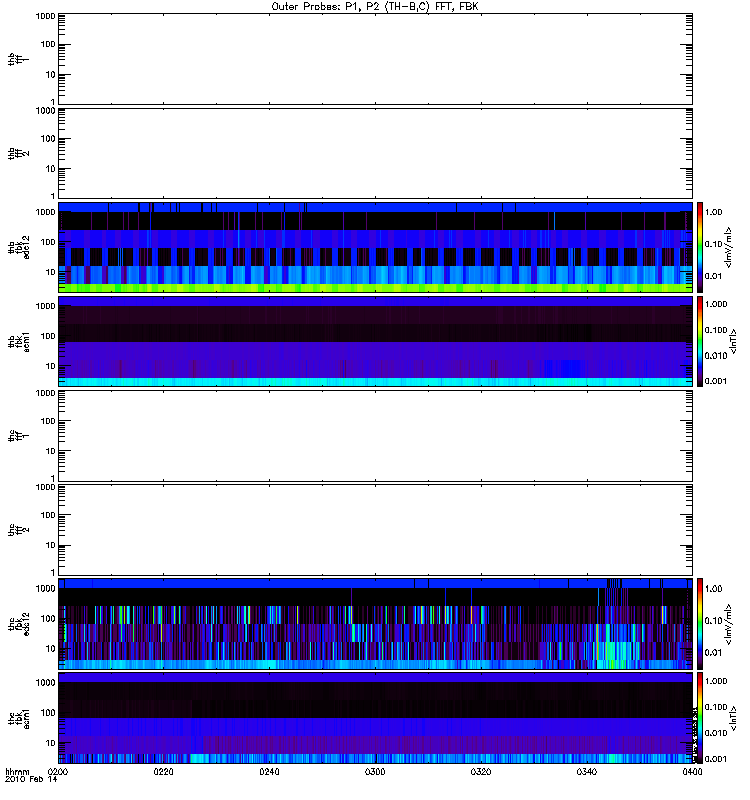Click the '1000' y-axis tick label of thc fff 2
Viewport: 750px width, 800px height.
(45, 487)
